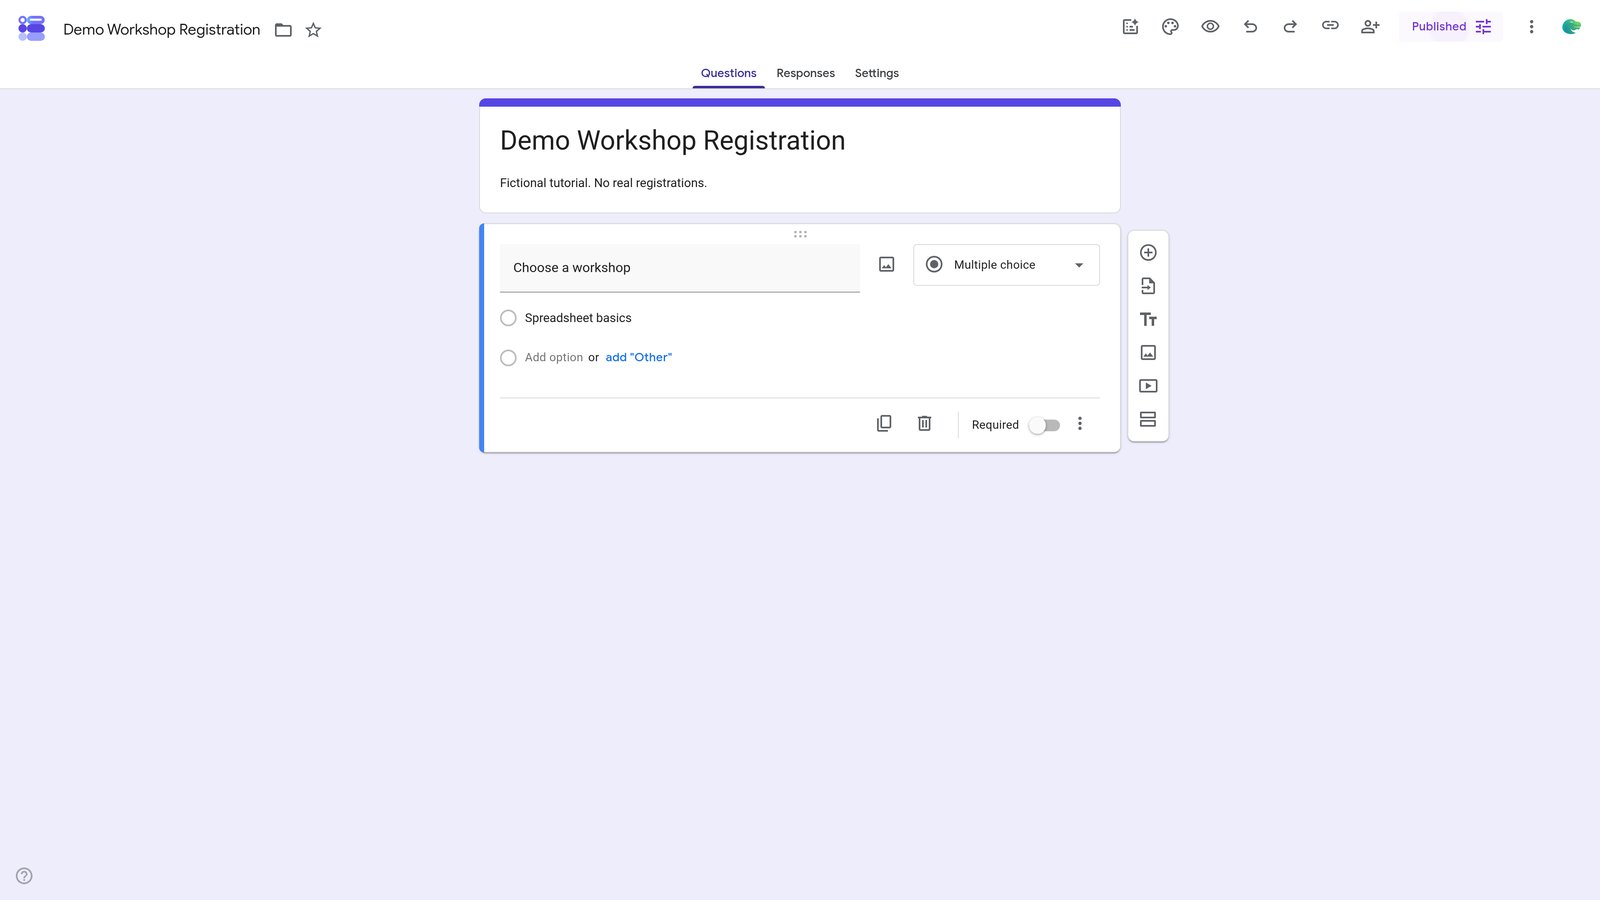The image size is (1600, 900).
Task: Delete the question with trash icon
Action: pyautogui.click(x=924, y=424)
